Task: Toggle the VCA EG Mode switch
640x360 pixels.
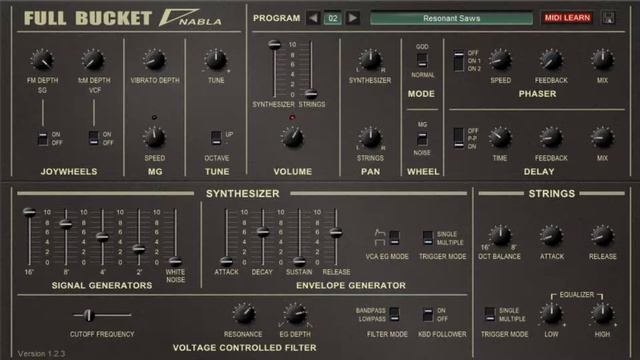Action: [x=394, y=238]
